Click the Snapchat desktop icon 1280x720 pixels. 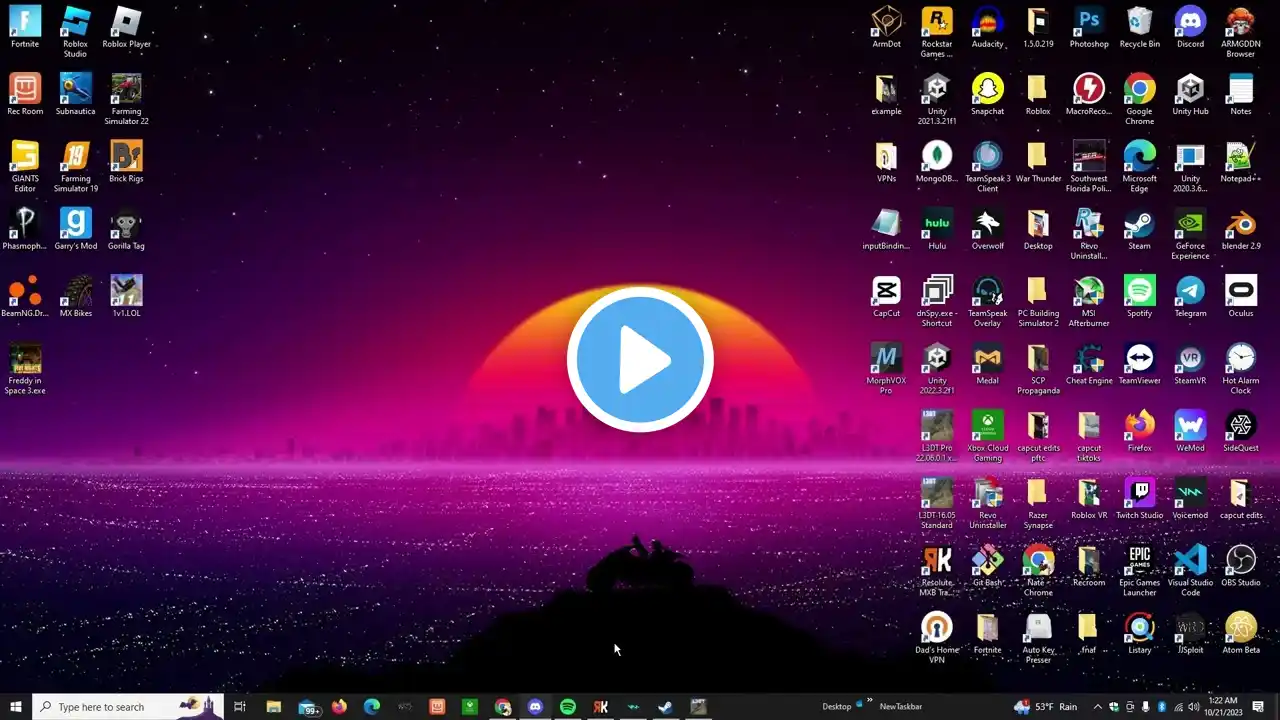pos(988,94)
